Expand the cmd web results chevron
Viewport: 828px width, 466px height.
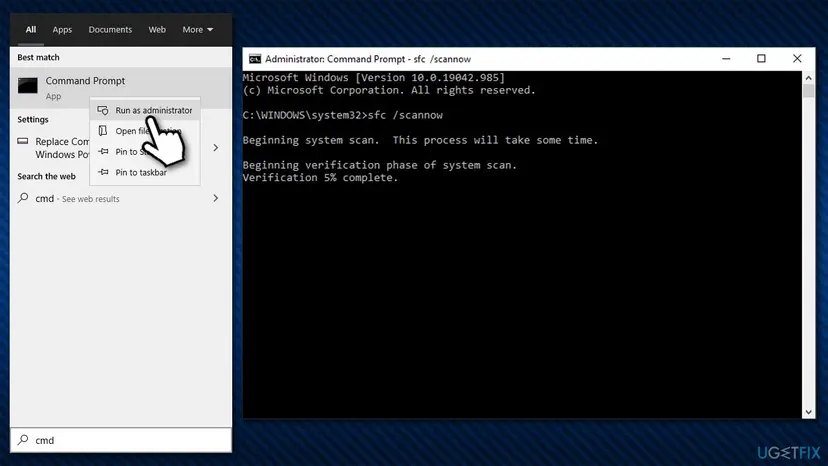(x=215, y=198)
